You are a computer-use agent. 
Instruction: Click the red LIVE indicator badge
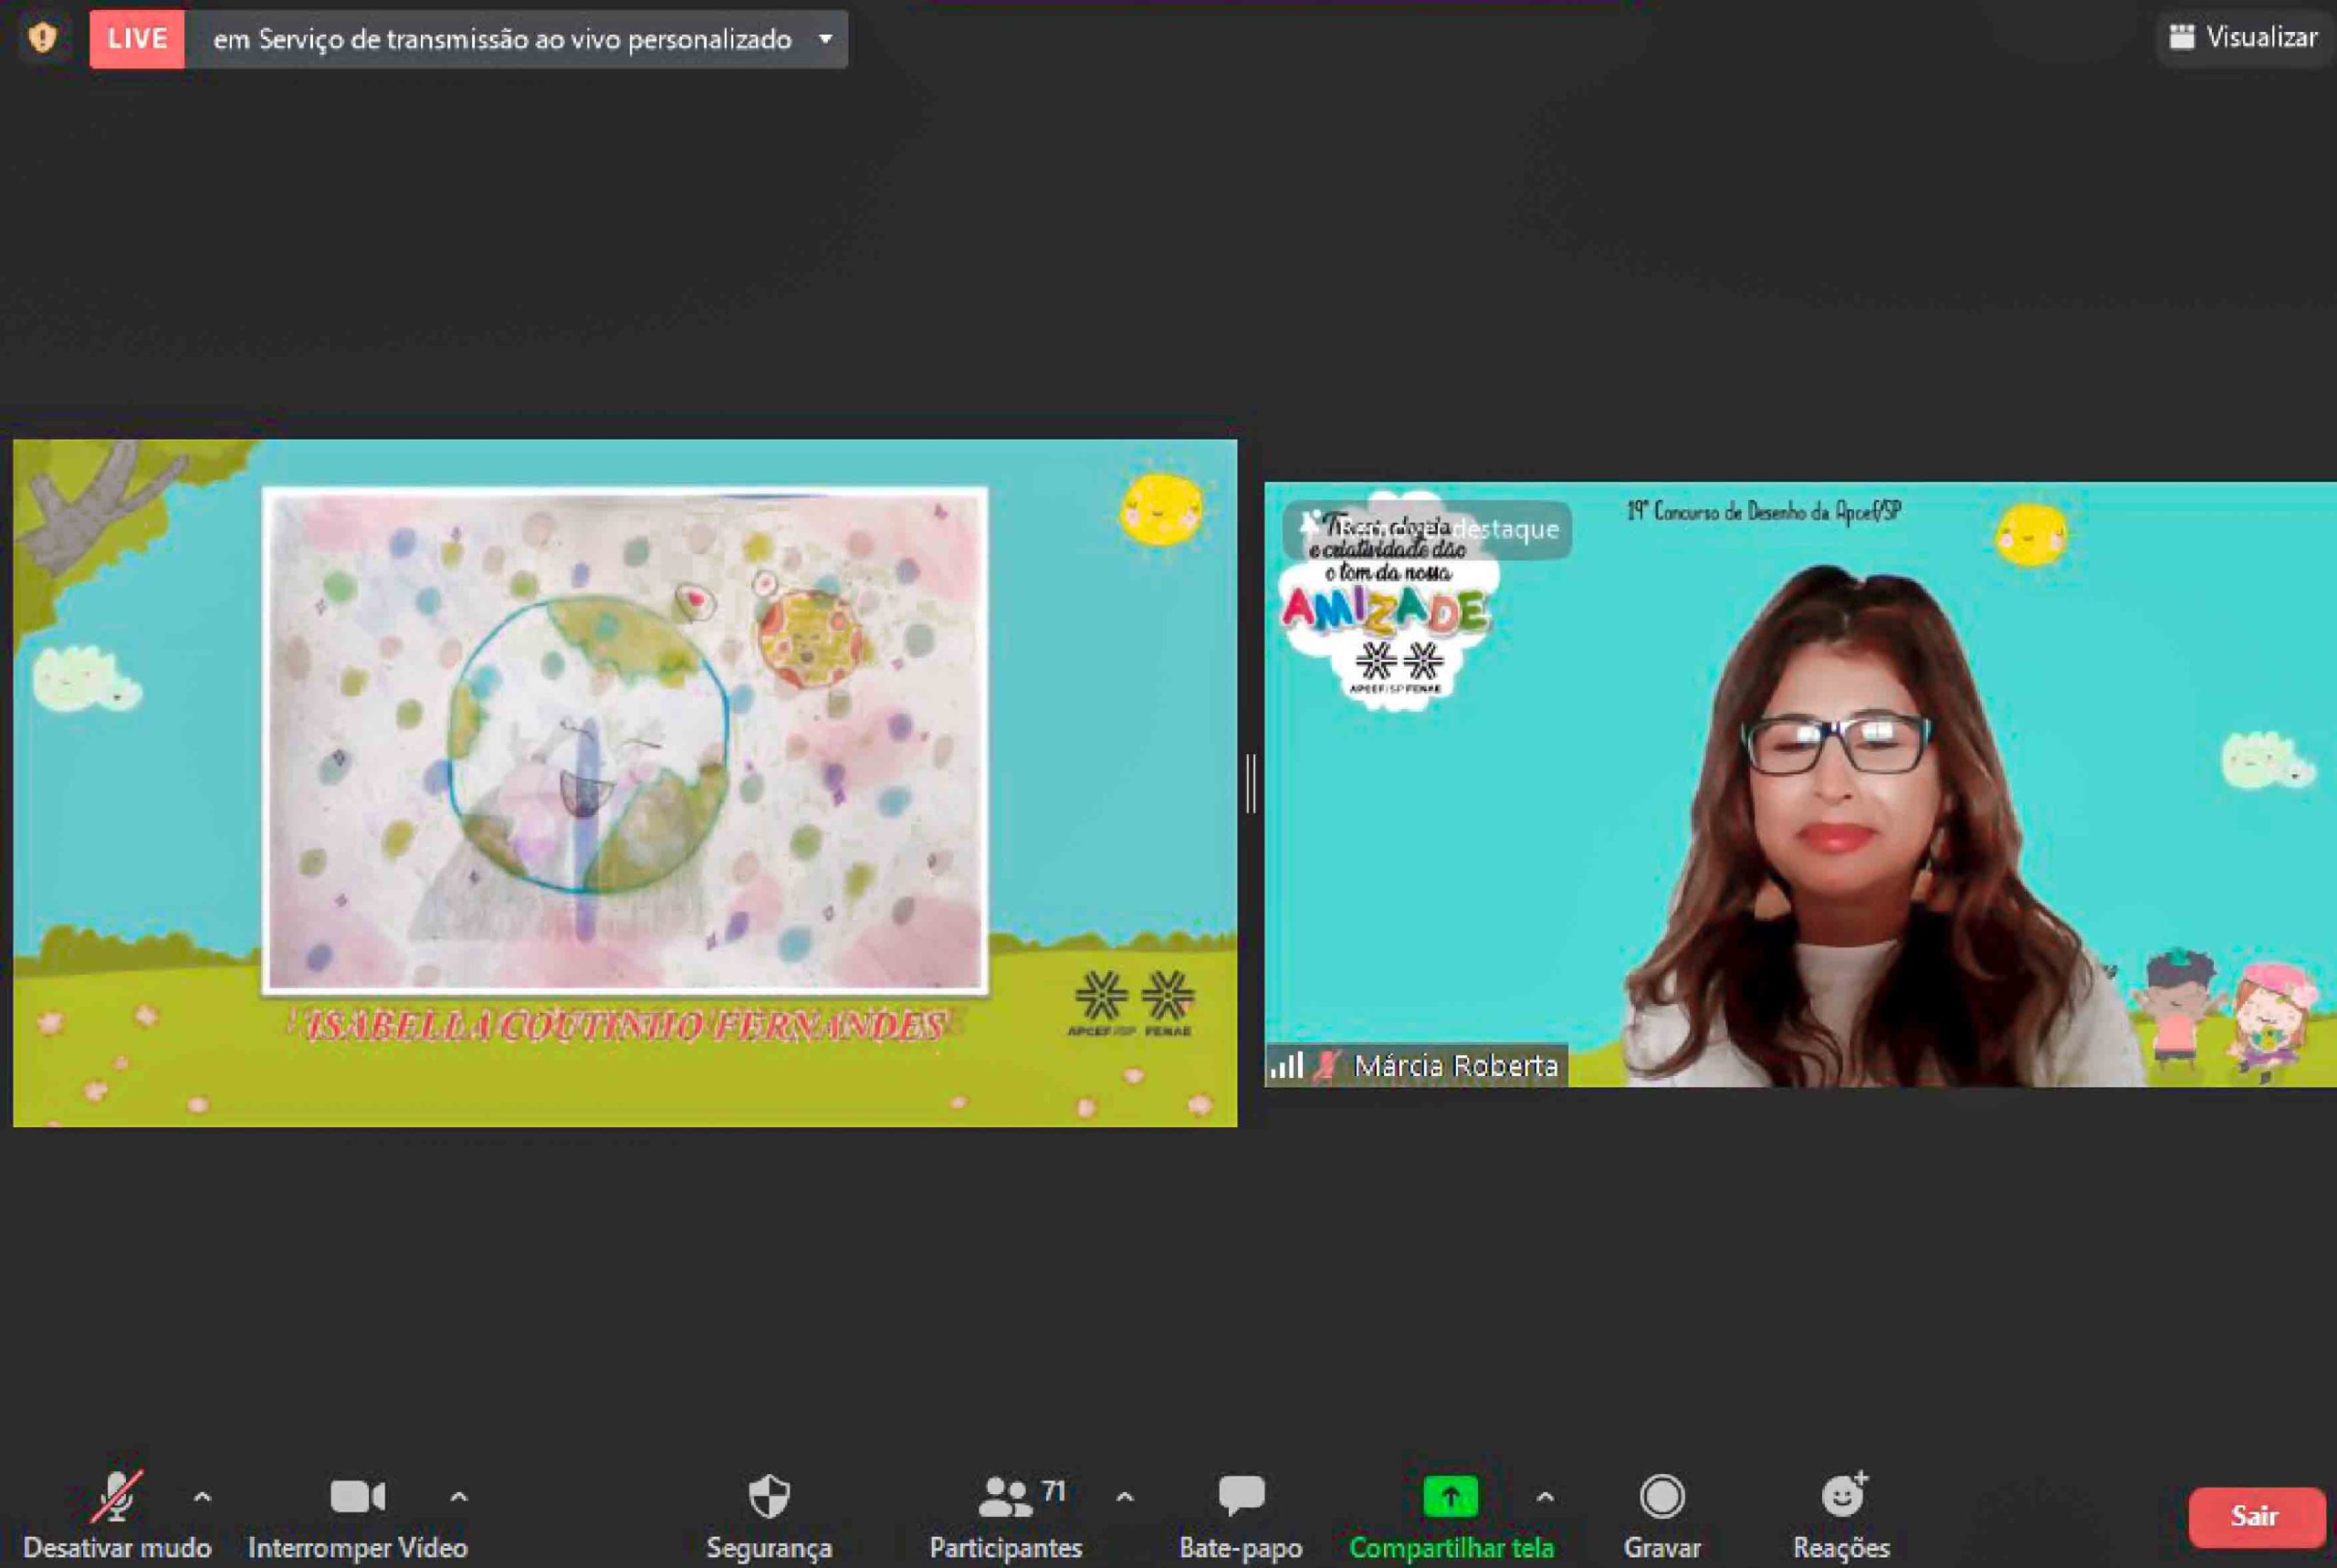click(x=137, y=39)
